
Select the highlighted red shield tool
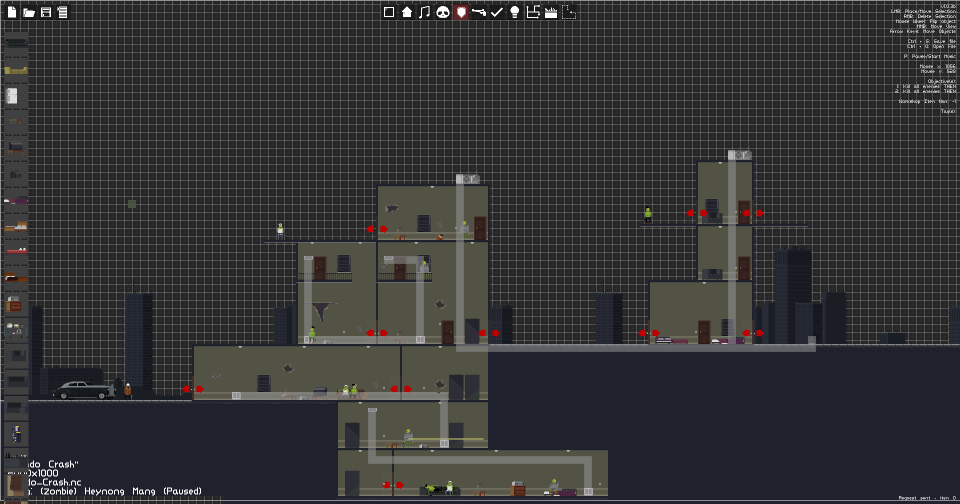pos(461,12)
